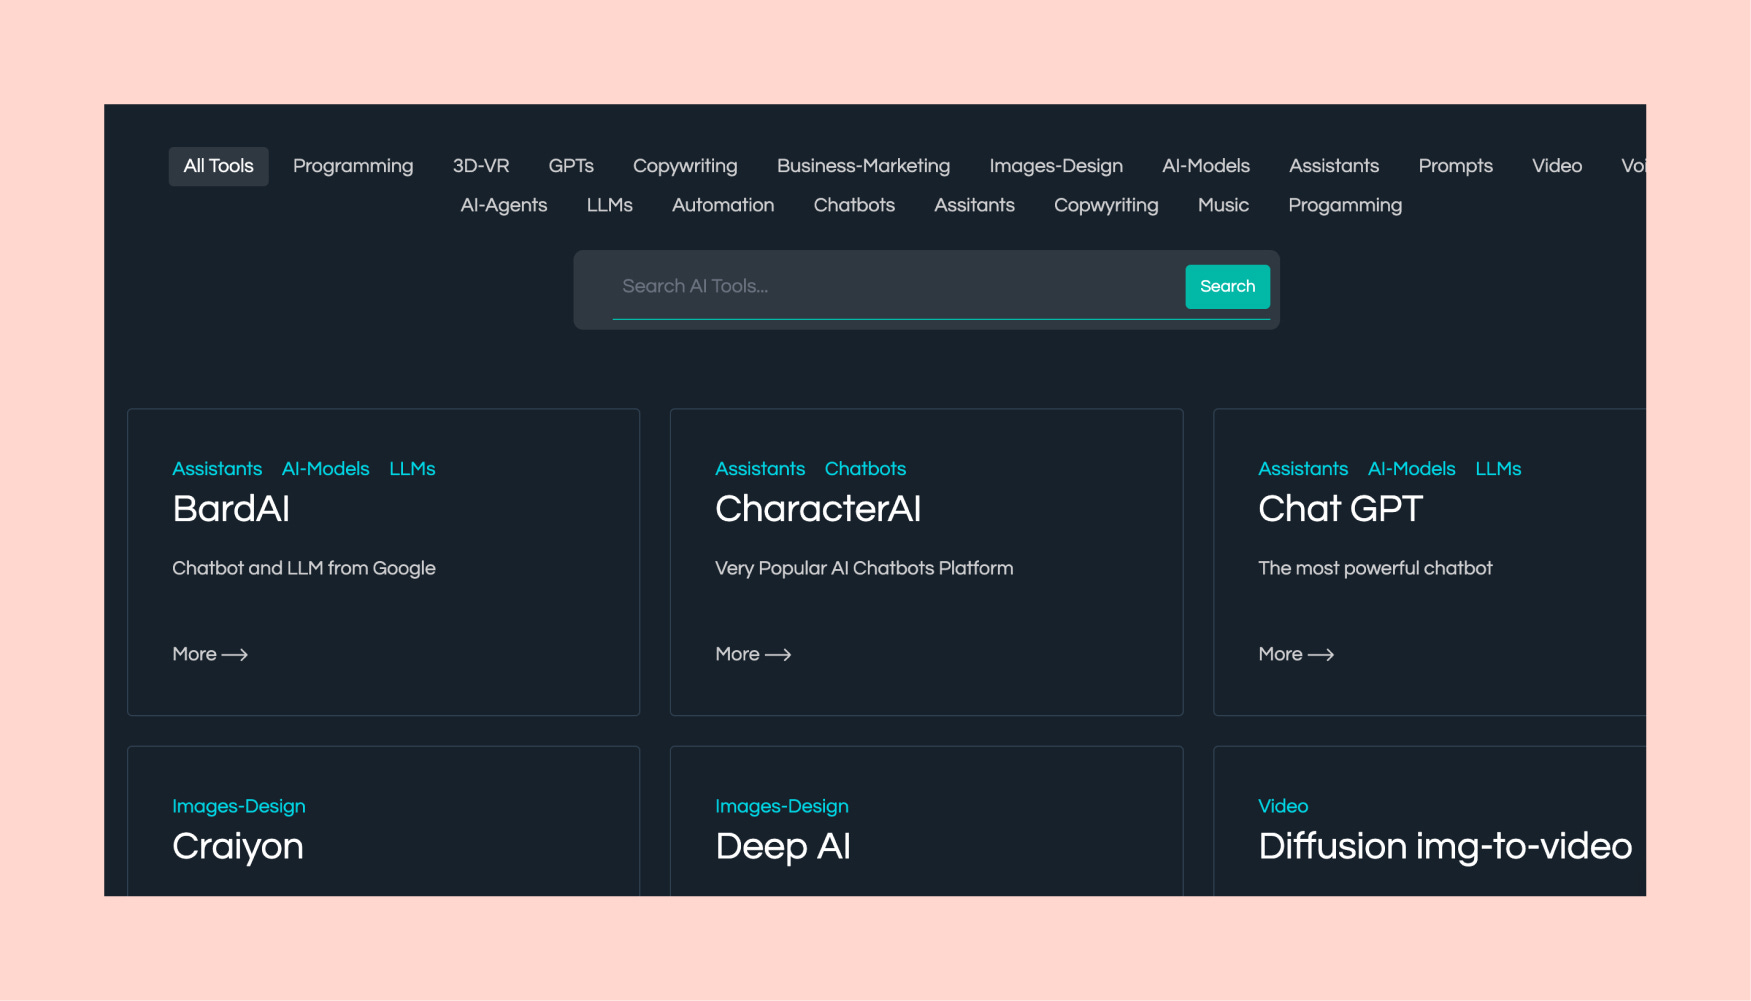1751x1001 pixels.
Task: Open the AI-Models tag on Chat GPT card
Action: [x=1412, y=469]
